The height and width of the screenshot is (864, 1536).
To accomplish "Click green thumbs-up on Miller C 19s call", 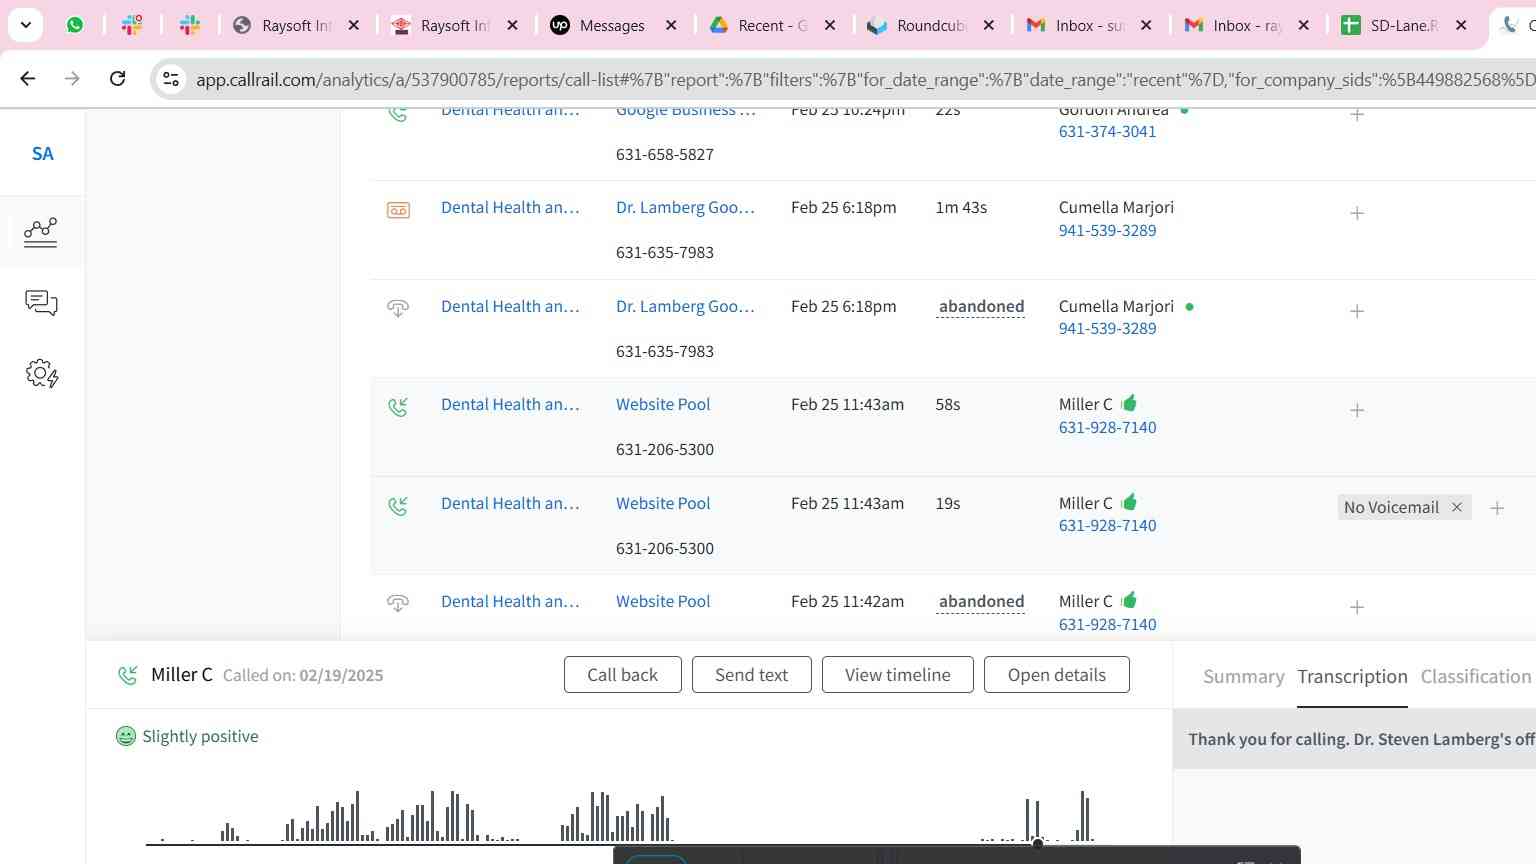I will [x=1129, y=502].
